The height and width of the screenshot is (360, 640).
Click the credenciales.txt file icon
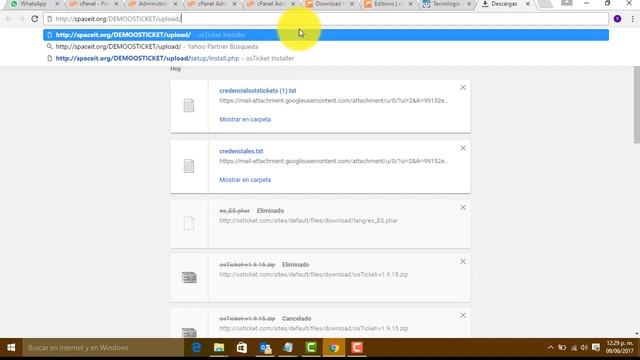coord(189,166)
